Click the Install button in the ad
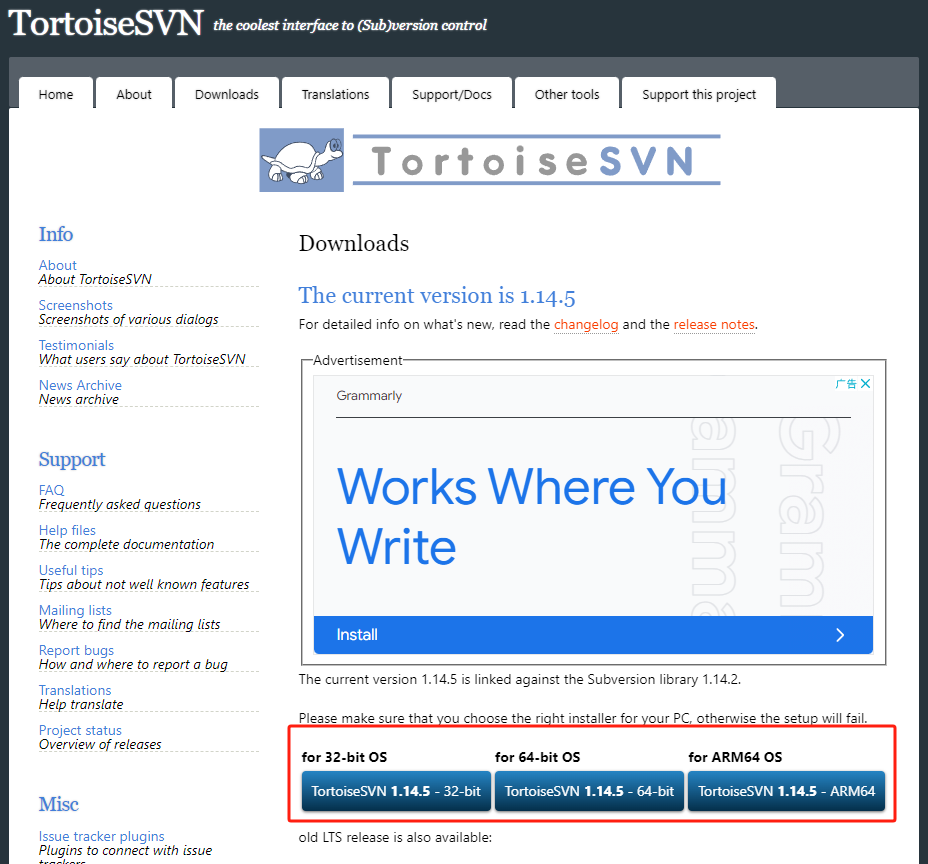 (x=593, y=635)
